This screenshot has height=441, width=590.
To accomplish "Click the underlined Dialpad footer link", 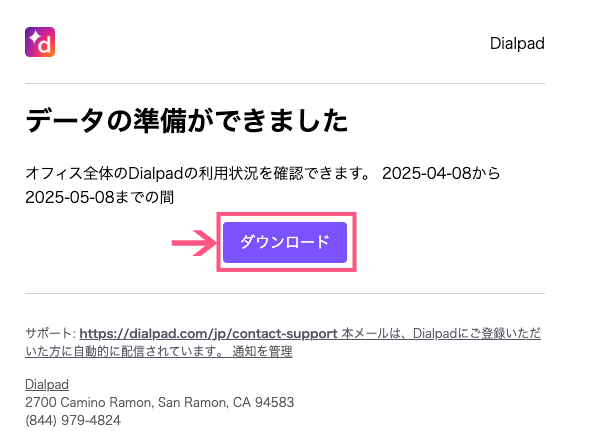I will [47, 385].
